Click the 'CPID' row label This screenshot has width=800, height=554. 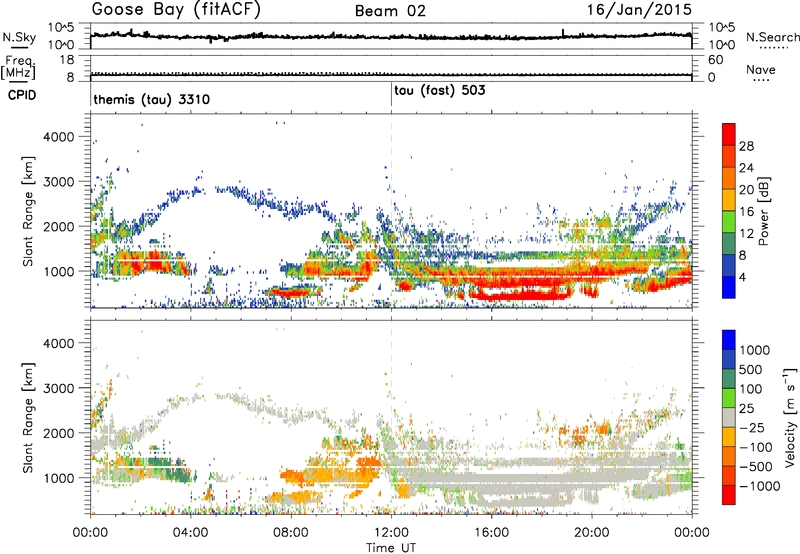pos(22,95)
